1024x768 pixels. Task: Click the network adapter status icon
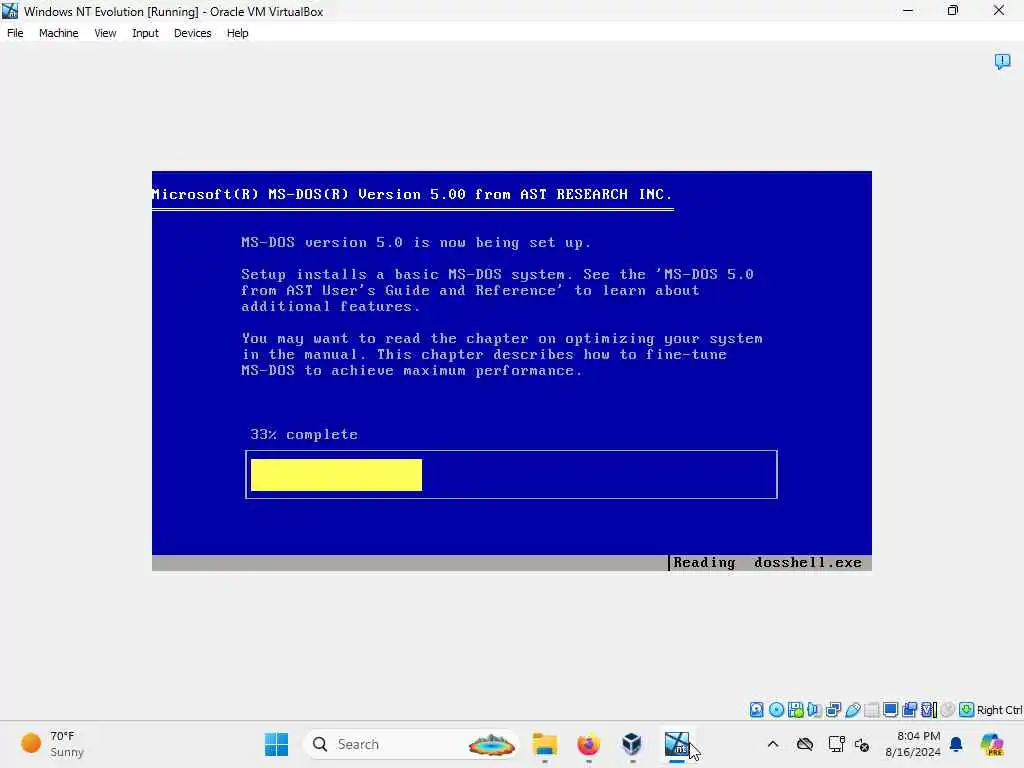833,710
